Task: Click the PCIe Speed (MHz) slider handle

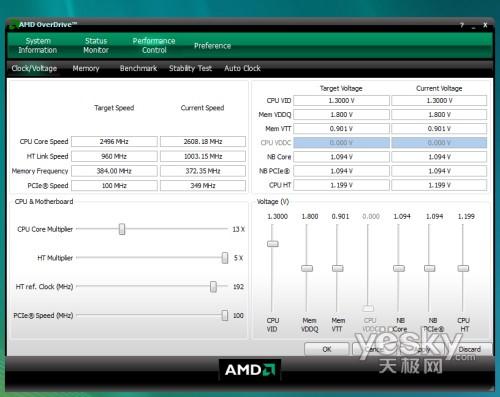Action: point(225,315)
